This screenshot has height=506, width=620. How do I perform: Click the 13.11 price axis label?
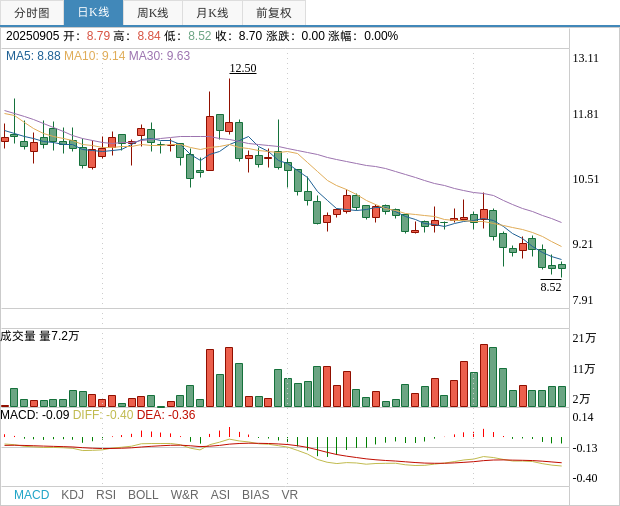pos(586,58)
